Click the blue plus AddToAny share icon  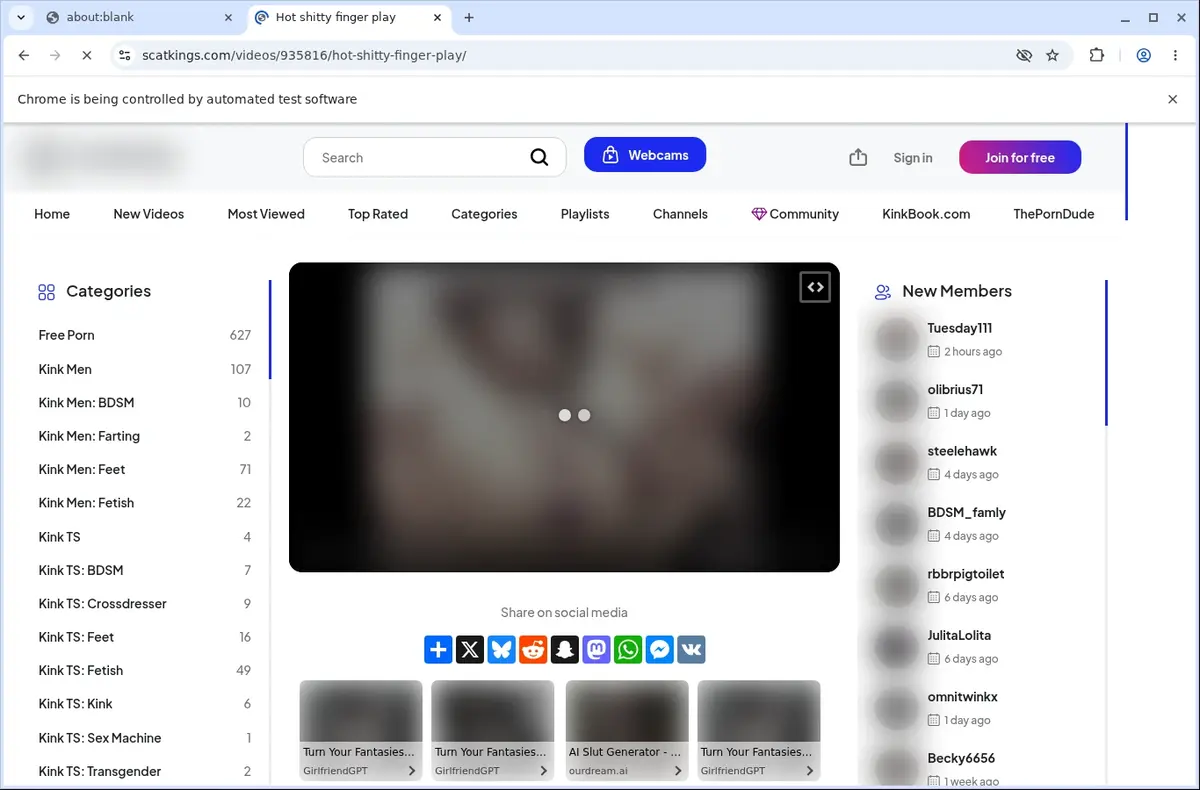pos(438,650)
